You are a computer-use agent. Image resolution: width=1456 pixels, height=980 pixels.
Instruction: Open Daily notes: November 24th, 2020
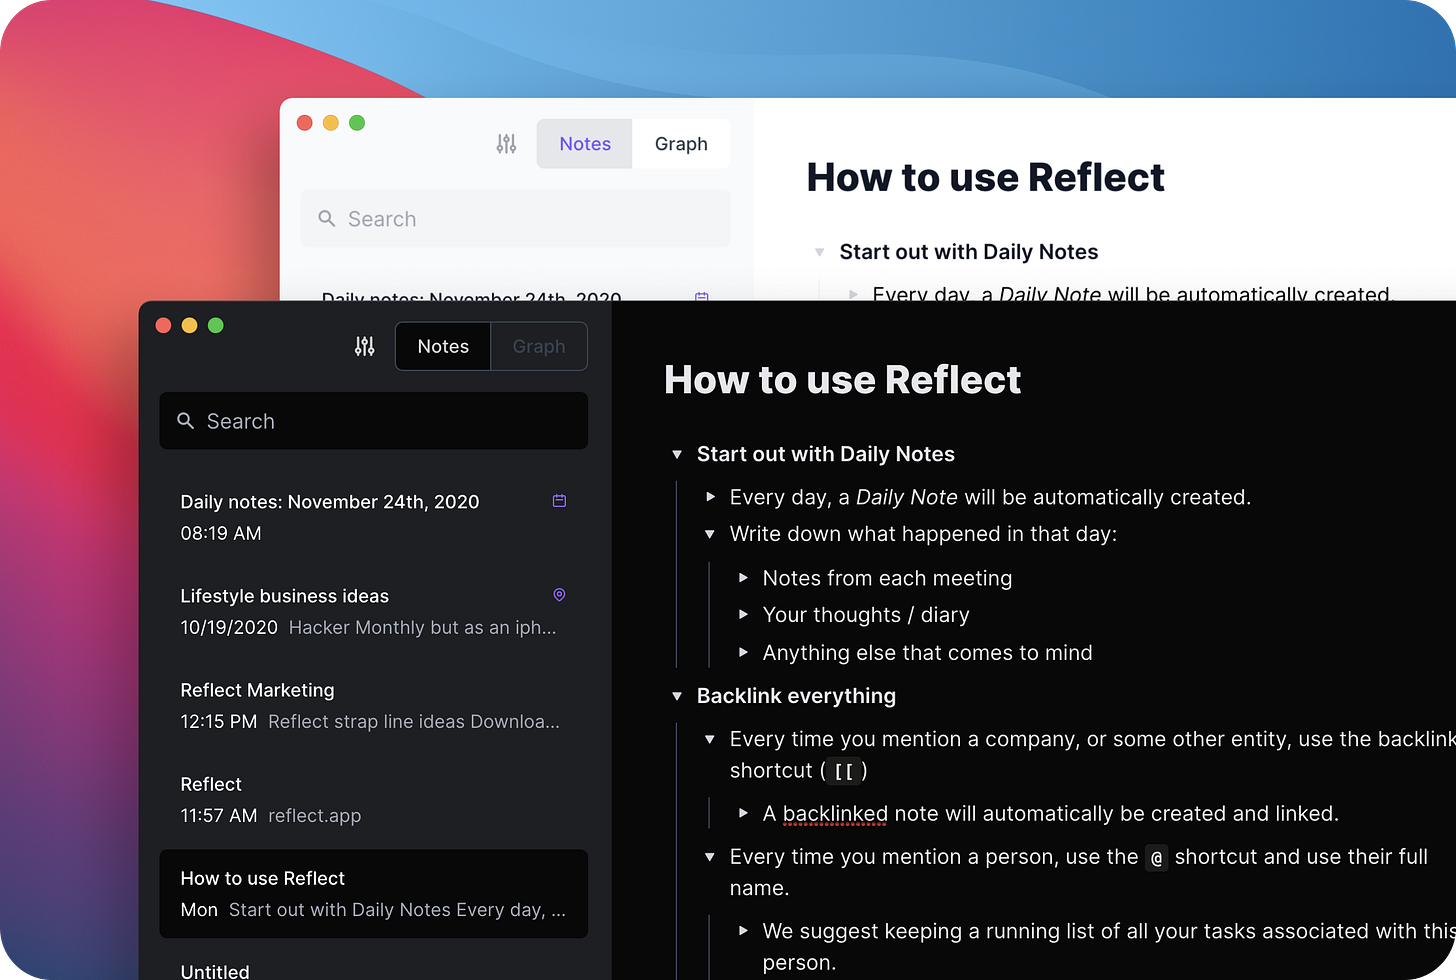(374, 517)
